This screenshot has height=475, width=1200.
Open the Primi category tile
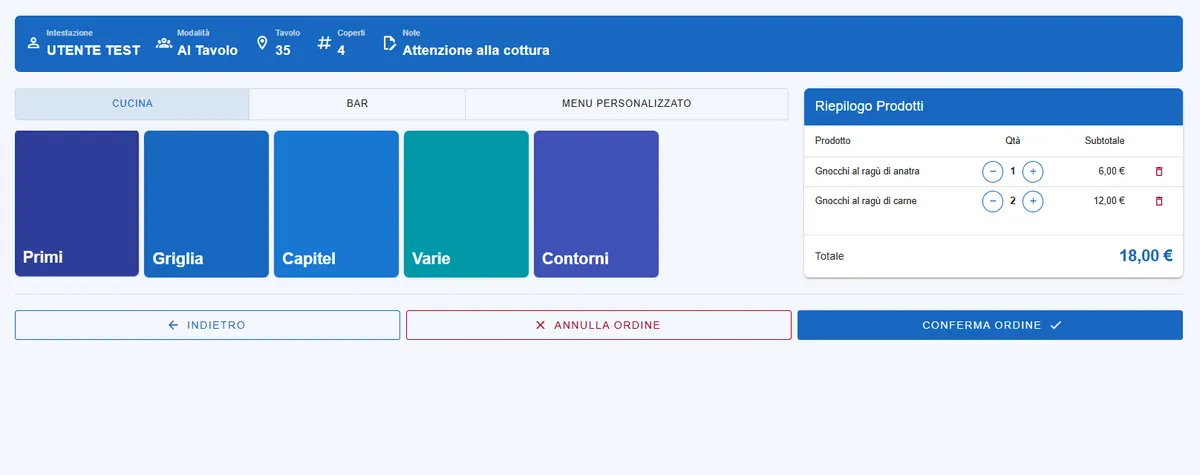(x=77, y=204)
